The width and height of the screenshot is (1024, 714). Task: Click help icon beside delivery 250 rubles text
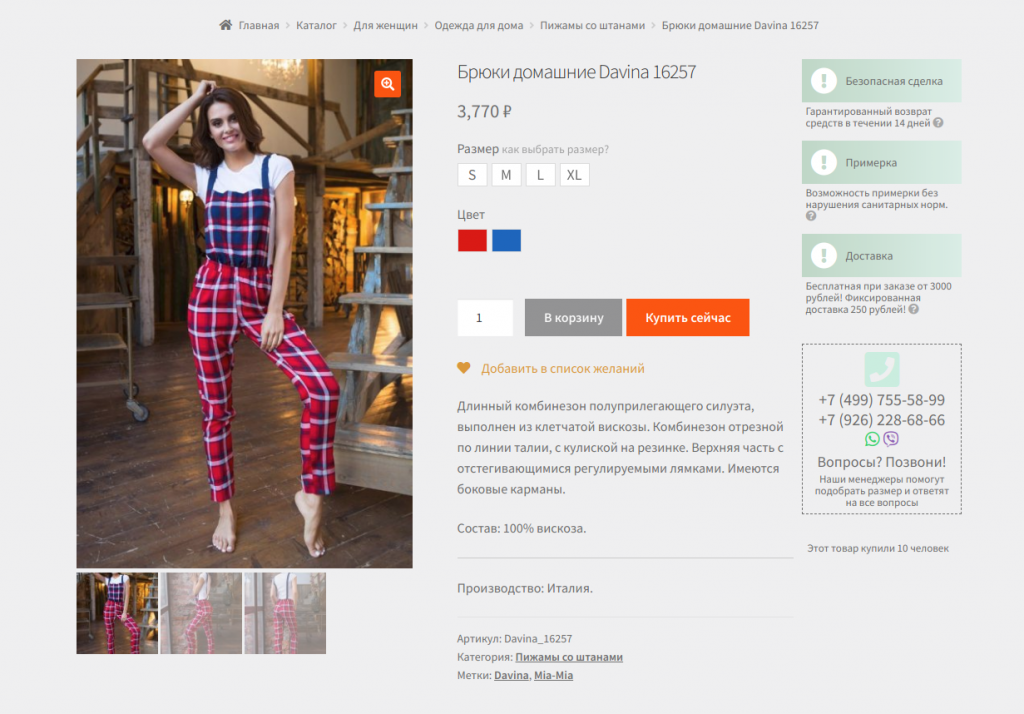(x=914, y=310)
